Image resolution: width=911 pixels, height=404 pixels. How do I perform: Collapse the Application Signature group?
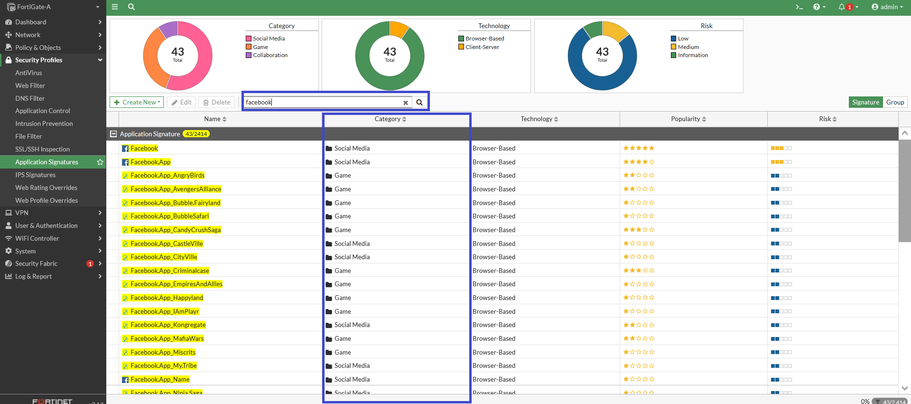pyautogui.click(x=113, y=133)
